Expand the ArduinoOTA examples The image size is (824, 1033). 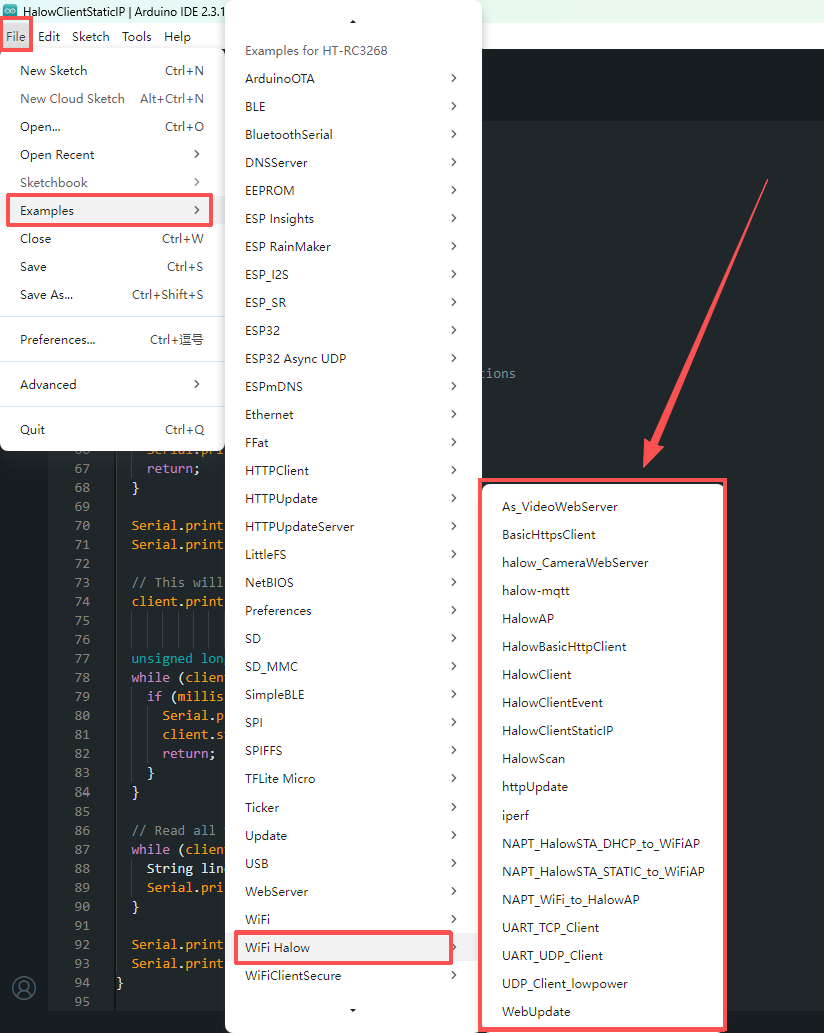(353, 78)
